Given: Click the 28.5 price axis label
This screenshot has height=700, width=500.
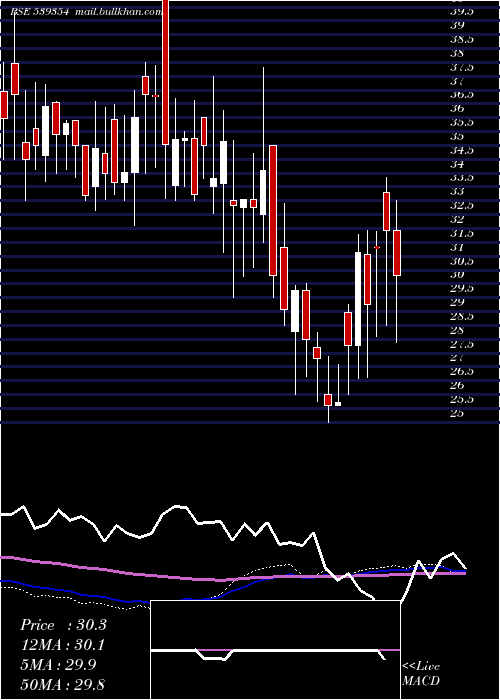Looking at the screenshot, I should point(461,317).
